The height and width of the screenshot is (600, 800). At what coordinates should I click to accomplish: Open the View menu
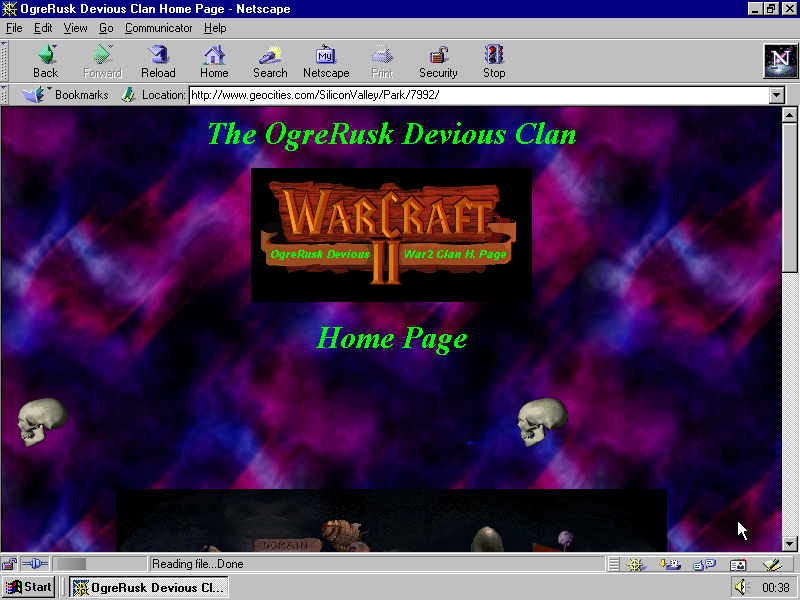(75, 28)
